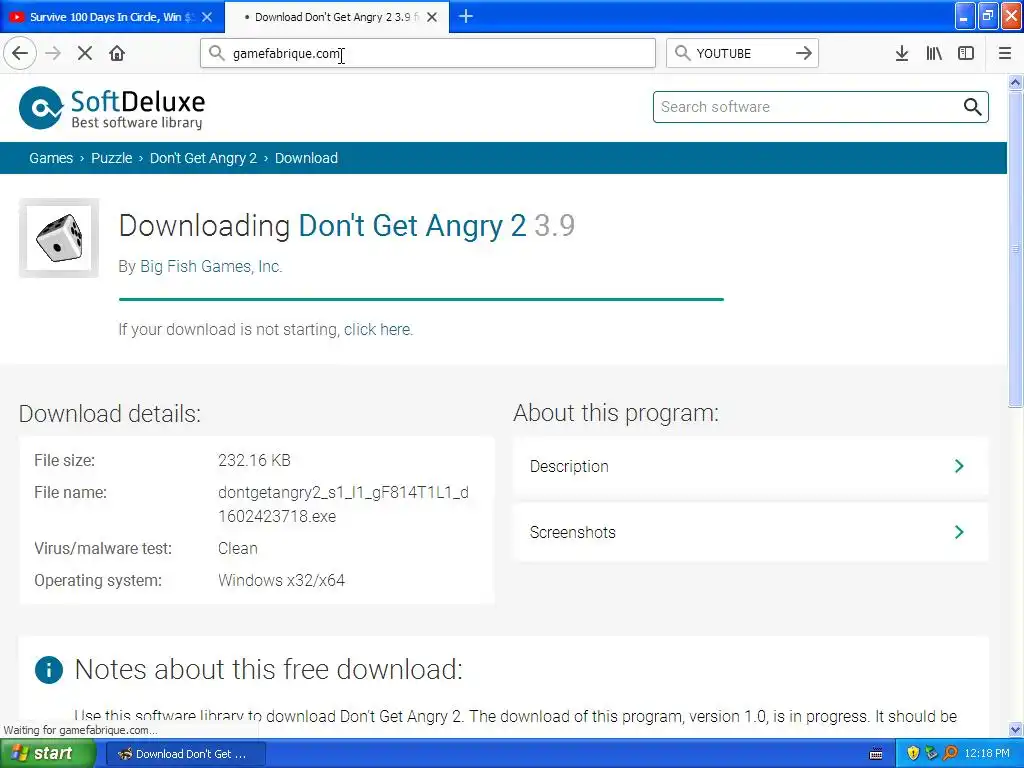Select the Clean virus test result

238,549
